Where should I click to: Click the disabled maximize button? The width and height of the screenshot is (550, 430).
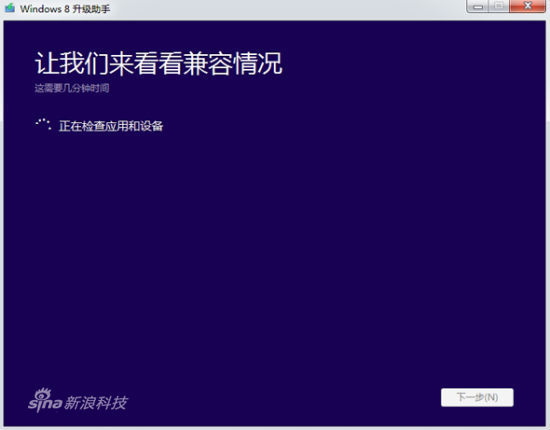[499, 6]
